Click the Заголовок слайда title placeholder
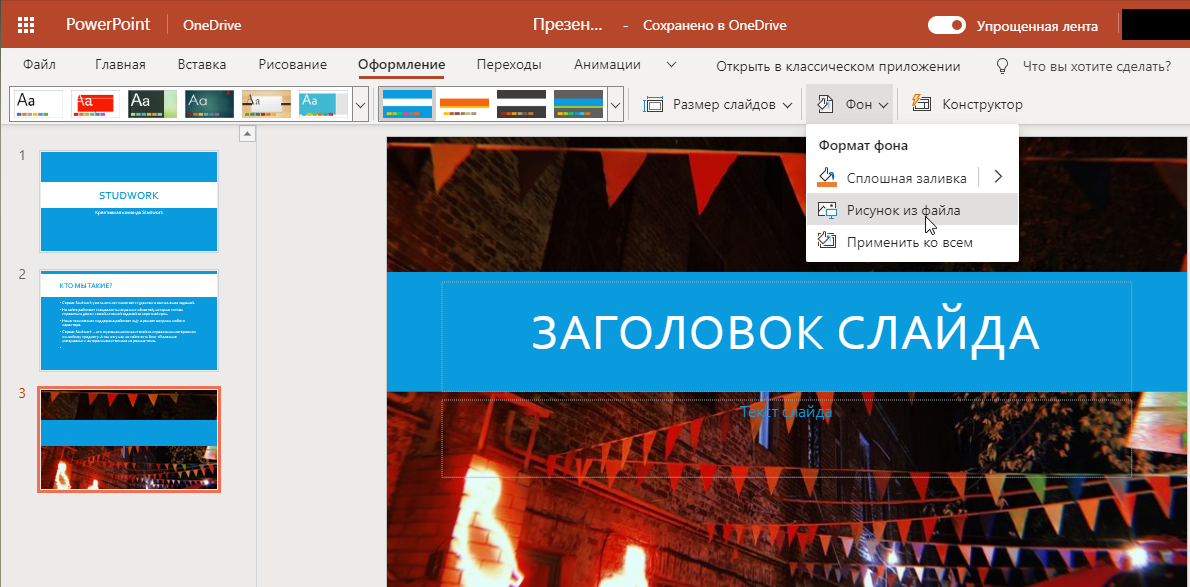 coord(786,333)
